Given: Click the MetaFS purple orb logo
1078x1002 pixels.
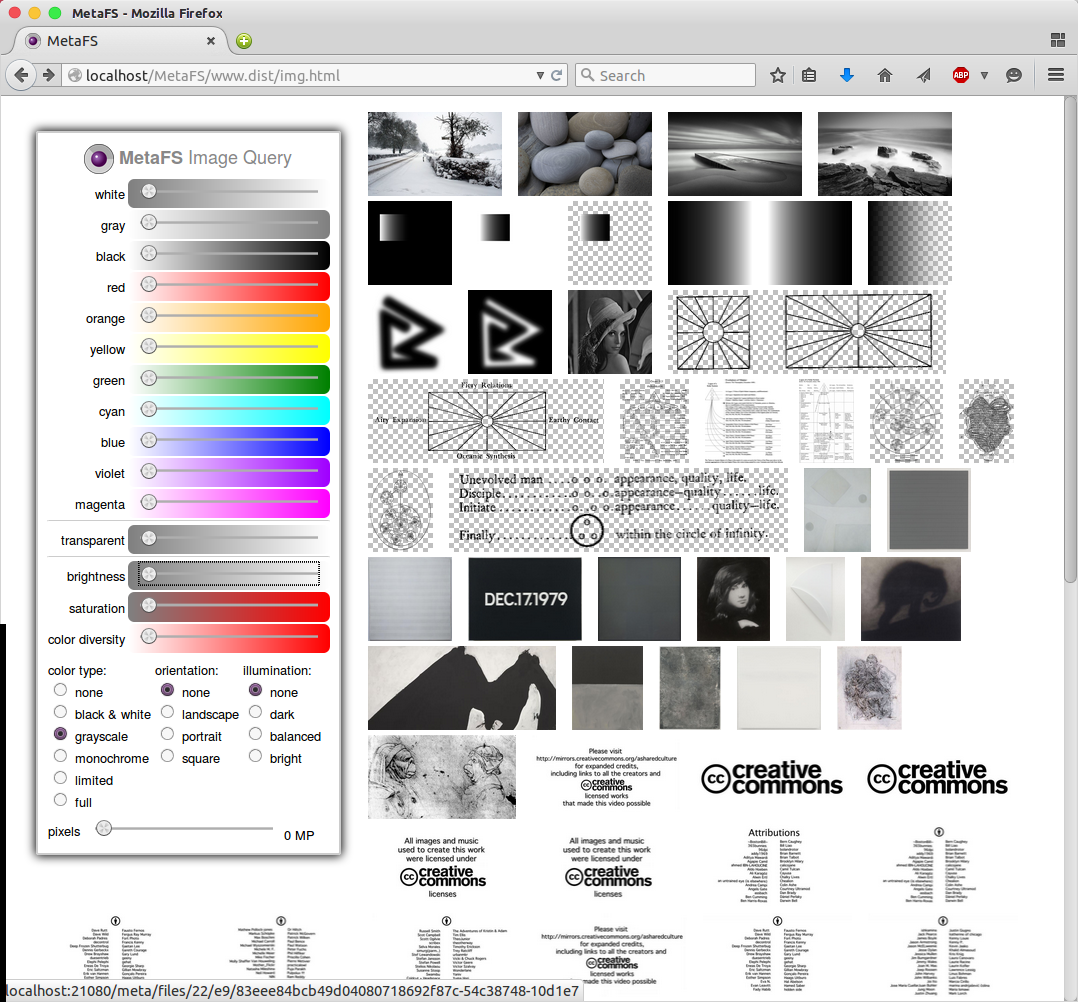Looking at the screenshot, I should pos(99,159).
